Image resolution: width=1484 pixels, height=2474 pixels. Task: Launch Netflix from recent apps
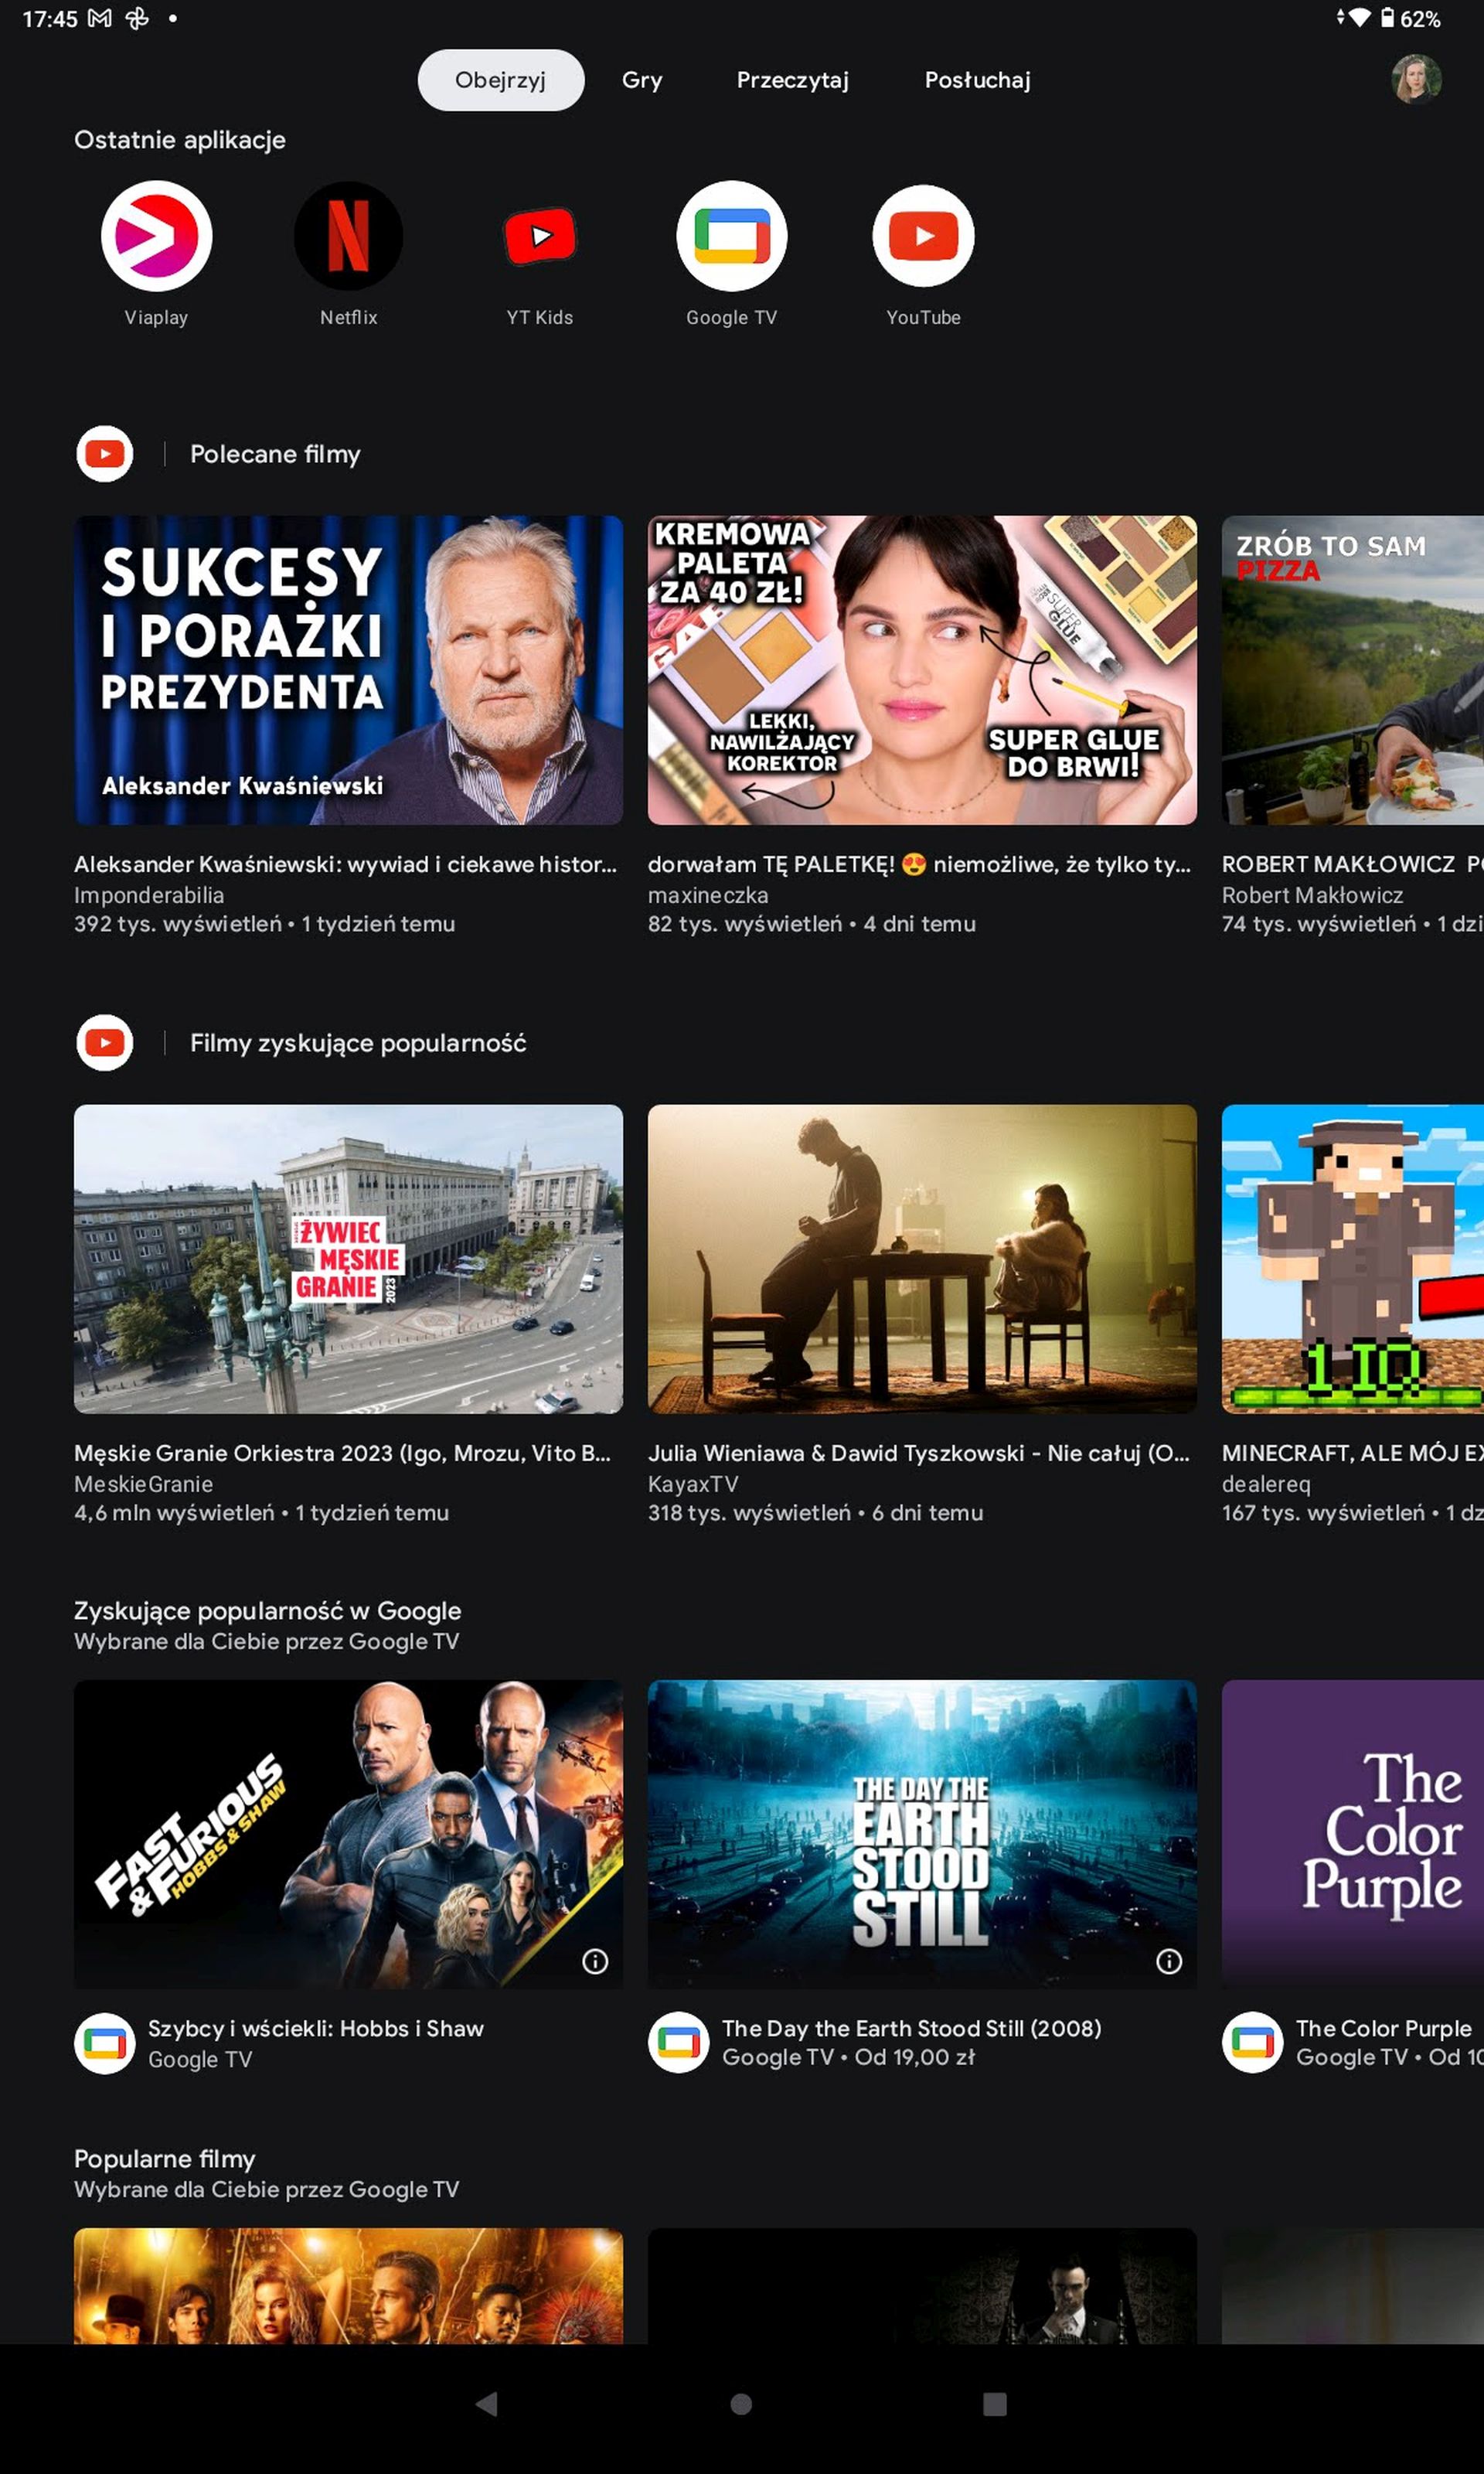click(348, 236)
